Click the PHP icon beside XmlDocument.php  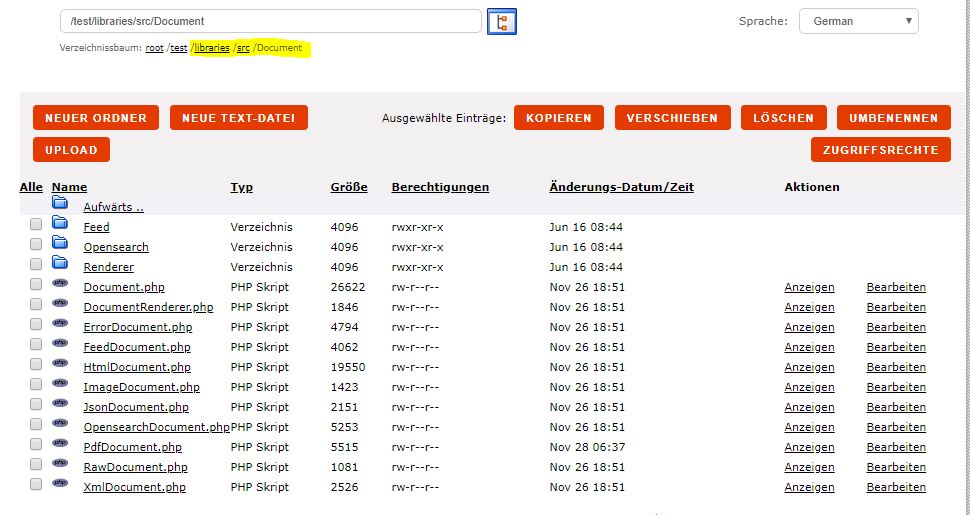[60, 484]
